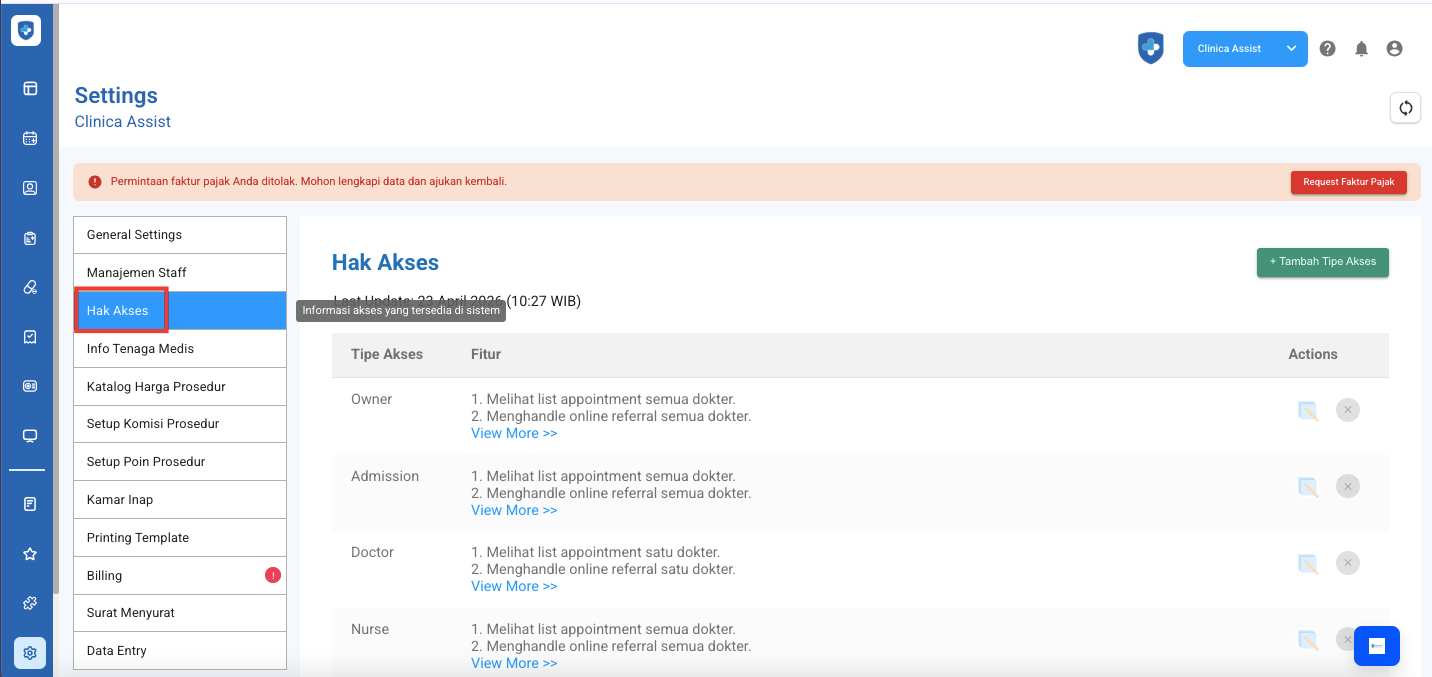Click edit icon for Doctor row
This screenshot has height=677, width=1432.
pyautogui.click(x=1307, y=563)
